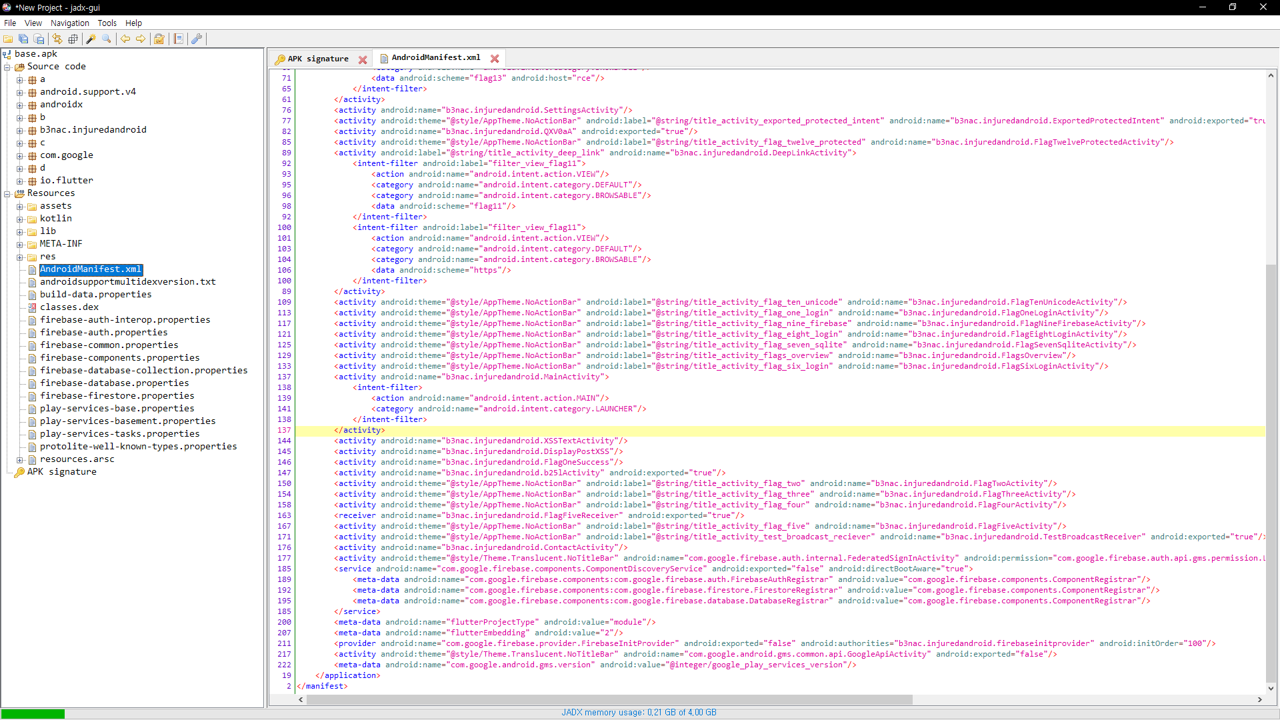
Task: Click the editor scroll-down arrow
Action: 1271,688
